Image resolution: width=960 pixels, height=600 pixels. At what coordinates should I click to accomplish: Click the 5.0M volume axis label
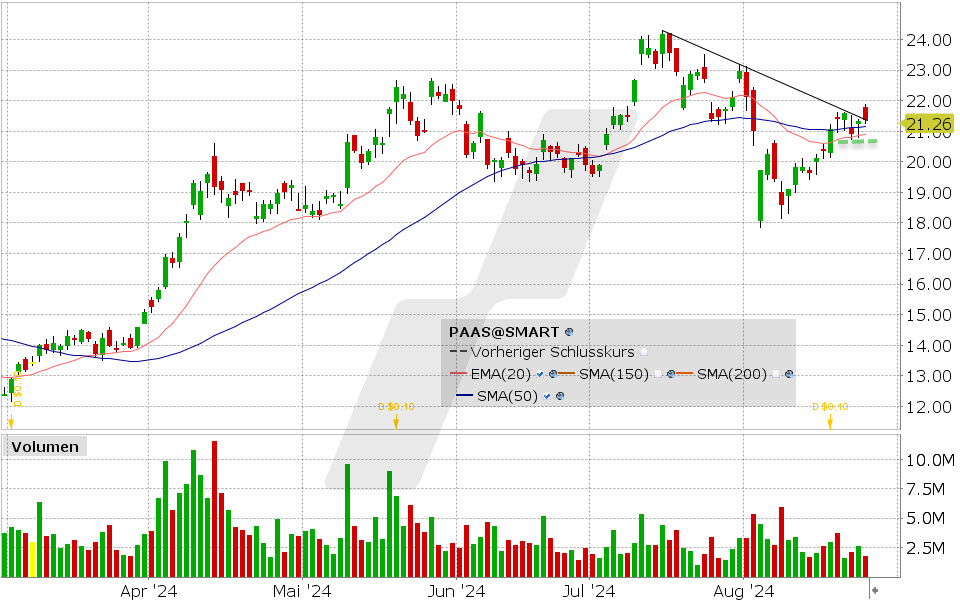point(925,519)
